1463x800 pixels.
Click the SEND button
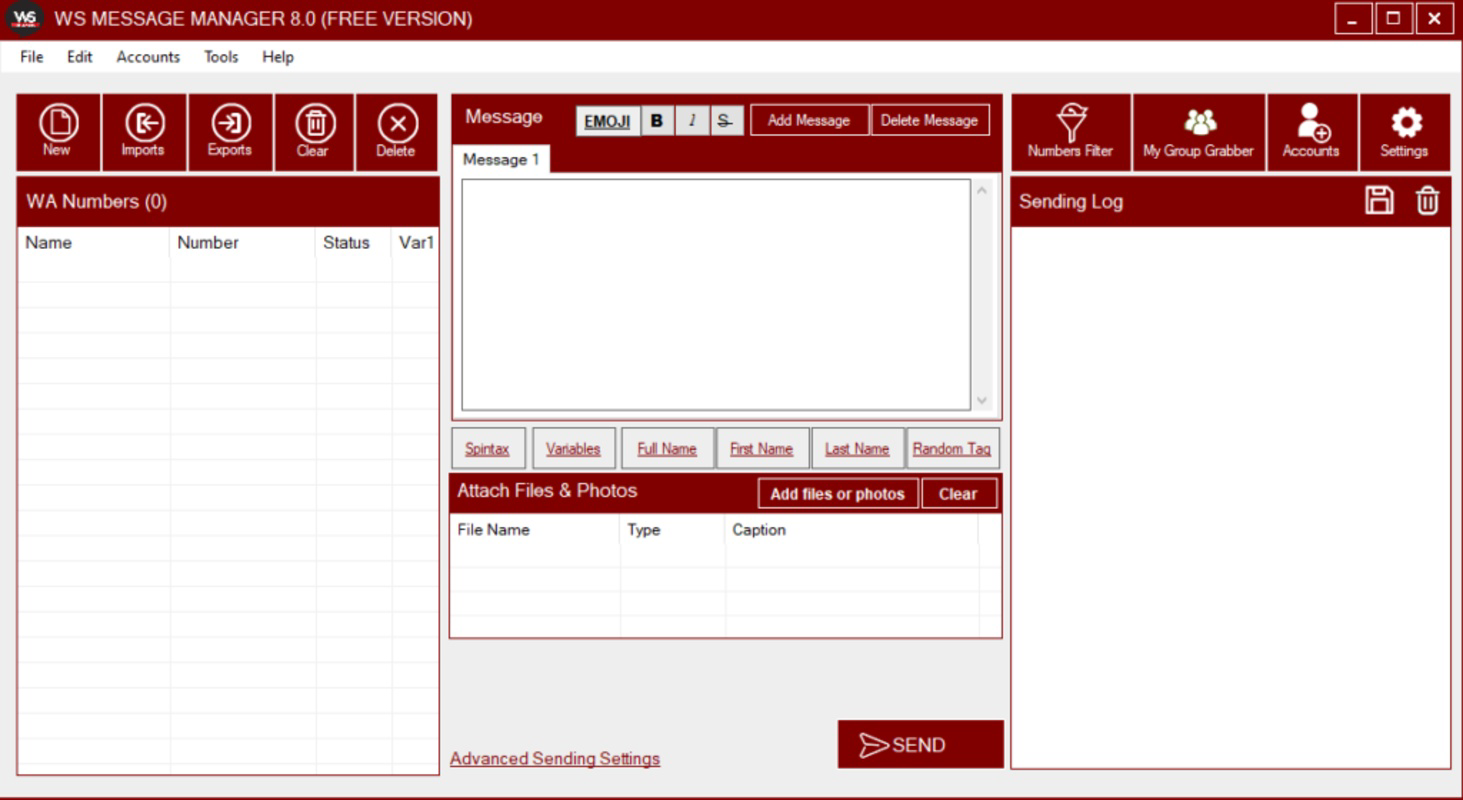pos(919,743)
